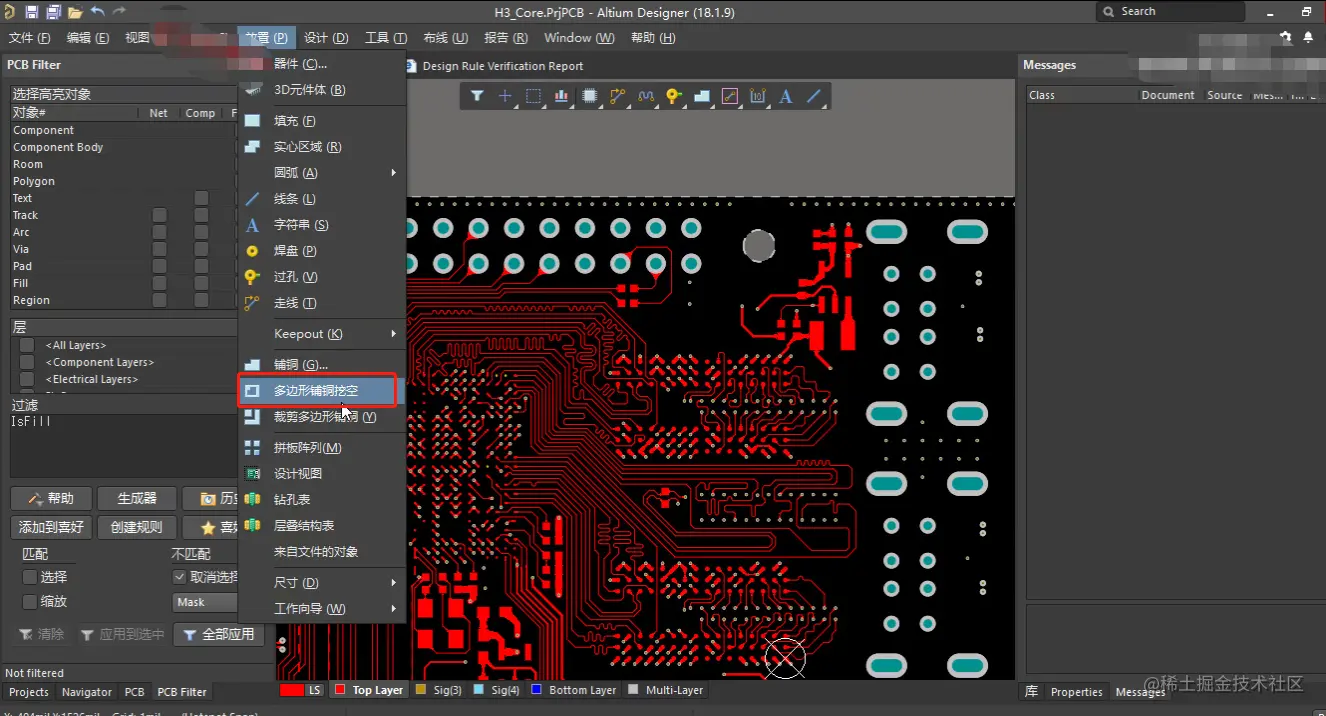The width and height of the screenshot is (1326, 716).
Task: Click the 帮助 helper button
Action: click(x=51, y=499)
